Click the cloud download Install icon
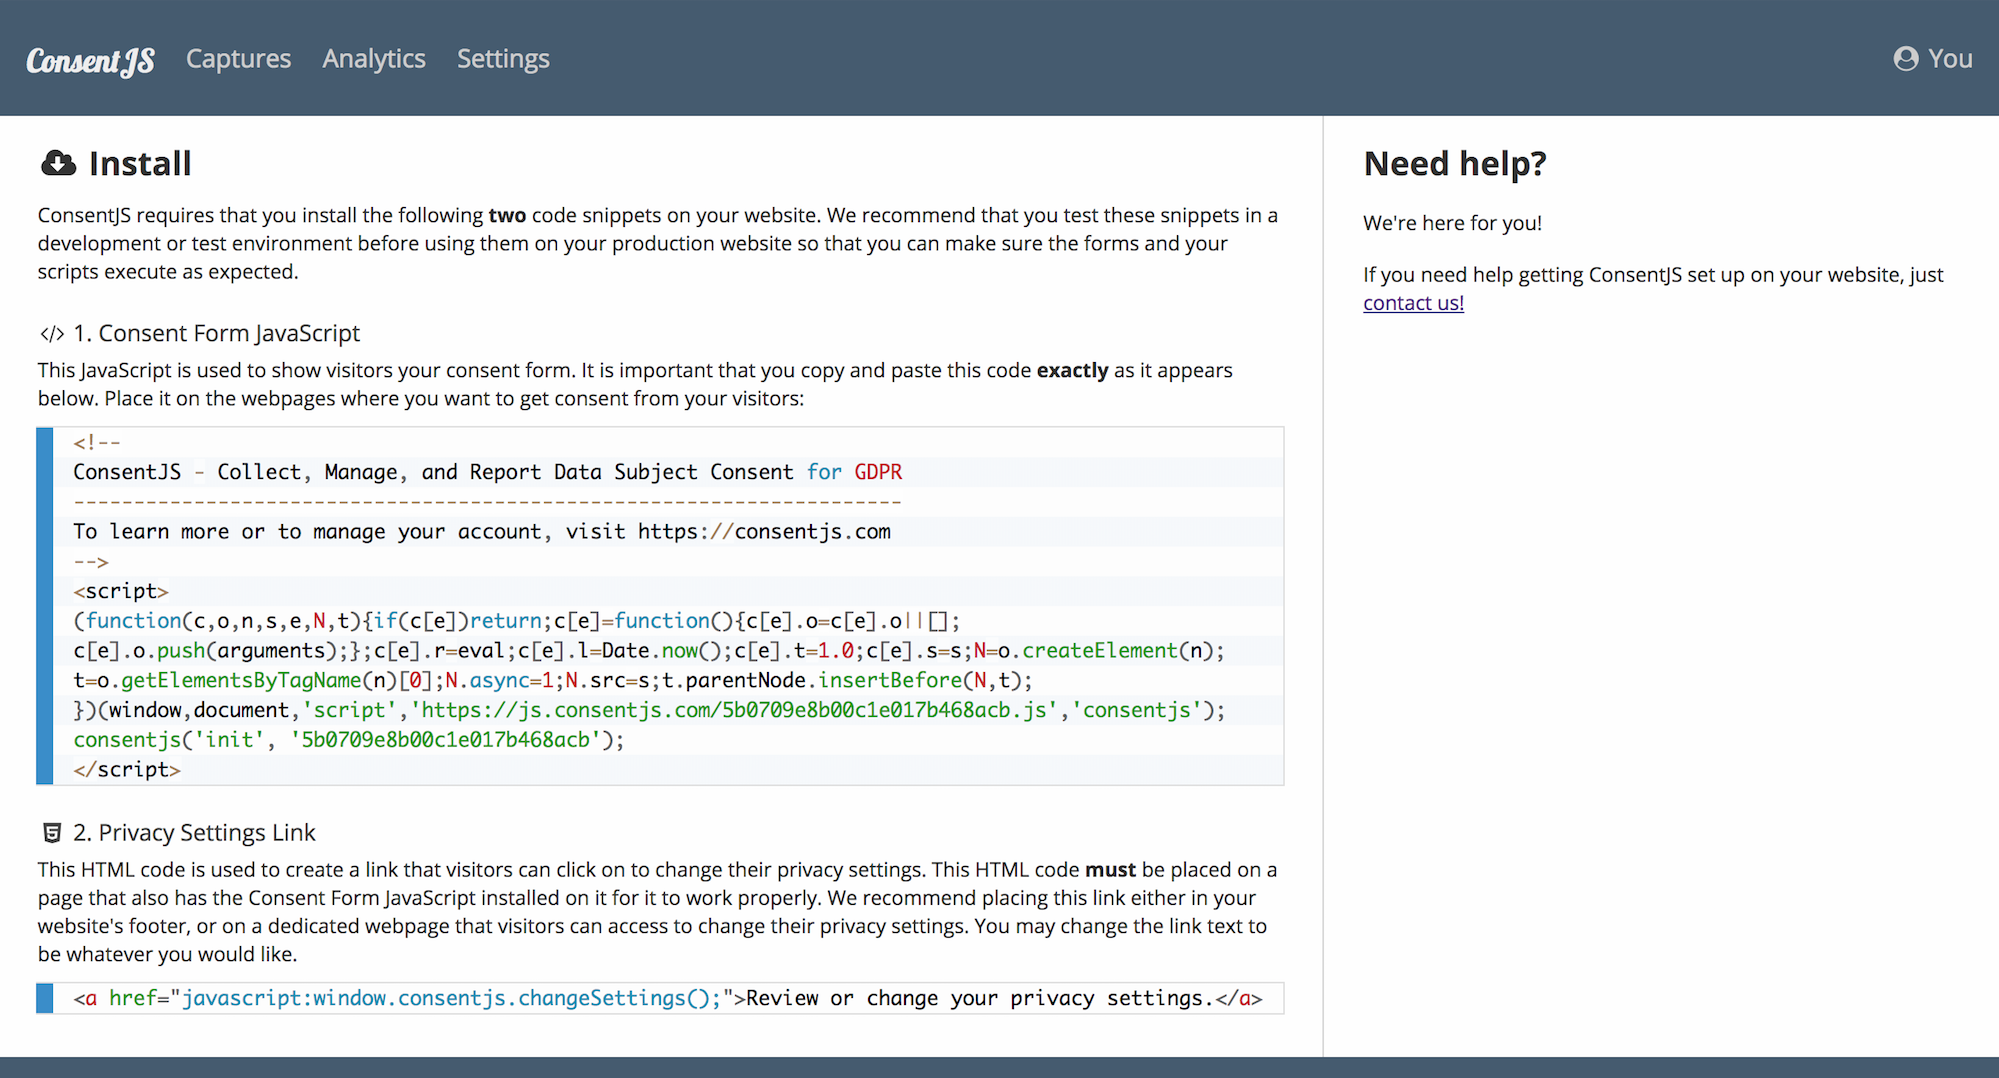The image size is (1999, 1078). click(58, 163)
